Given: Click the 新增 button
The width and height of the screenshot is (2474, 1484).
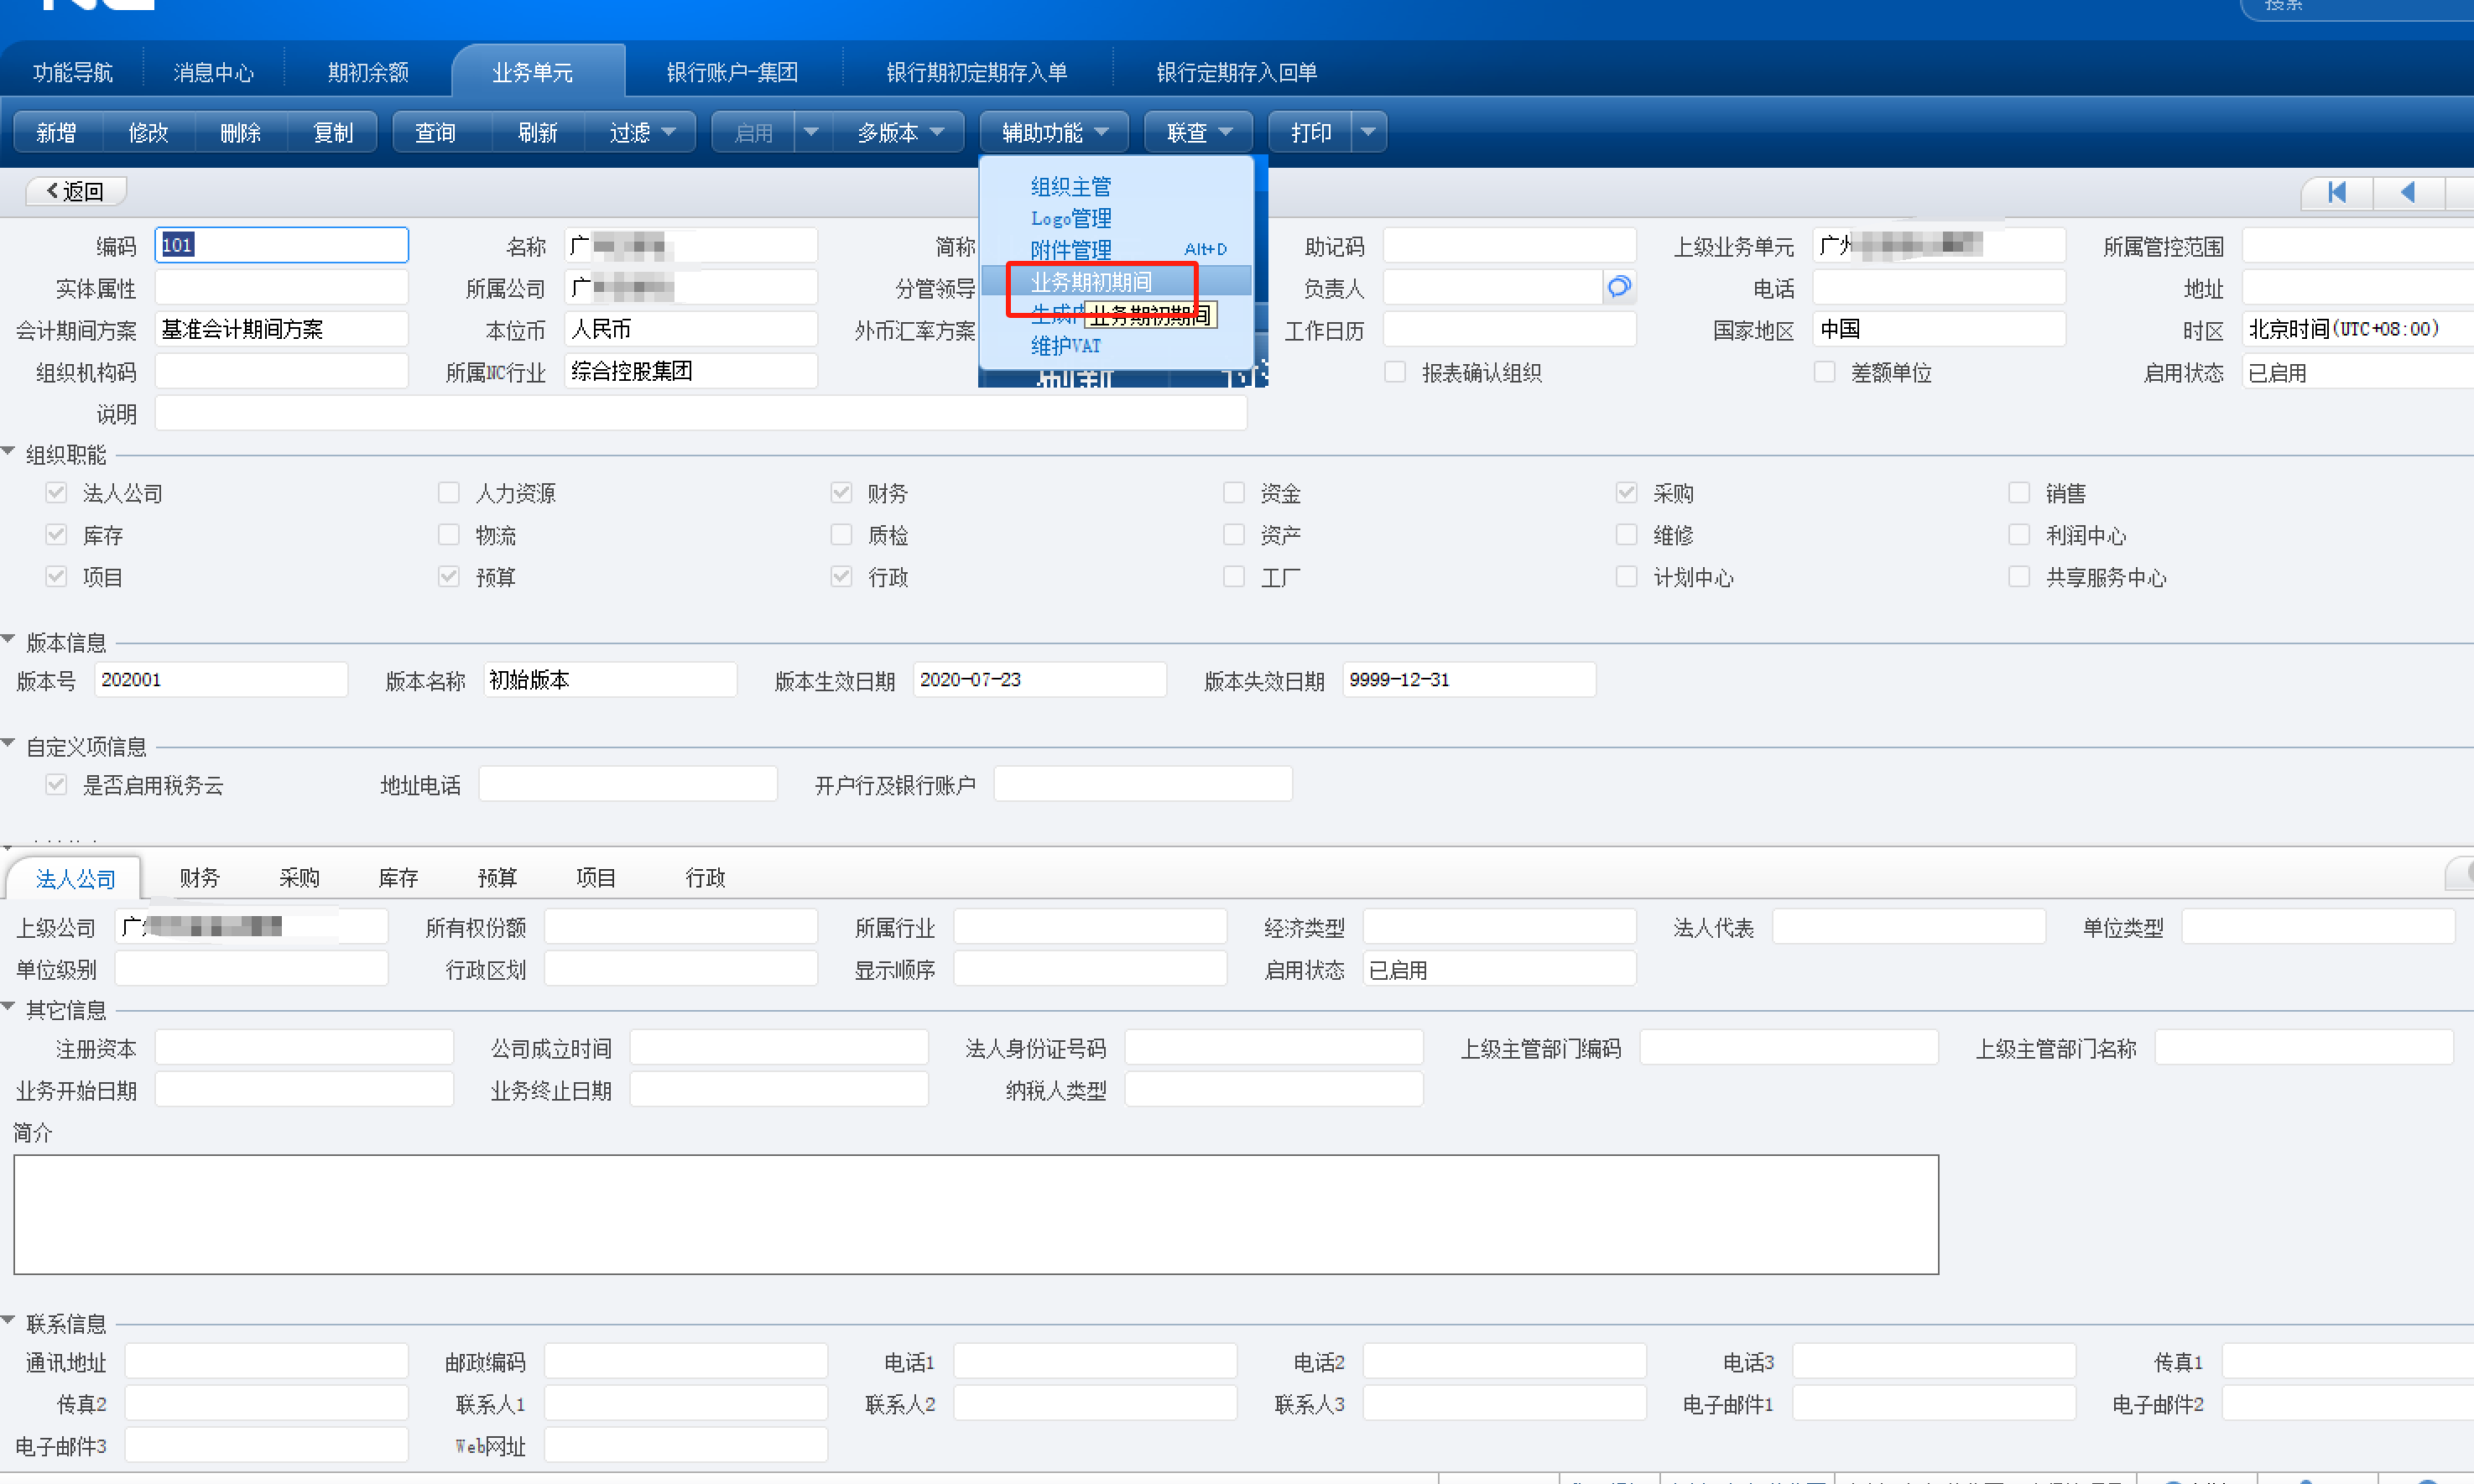Looking at the screenshot, I should click(x=56, y=132).
